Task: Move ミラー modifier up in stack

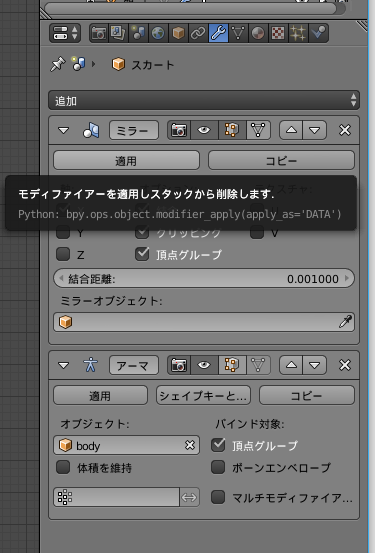Action: pyautogui.click(x=291, y=130)
